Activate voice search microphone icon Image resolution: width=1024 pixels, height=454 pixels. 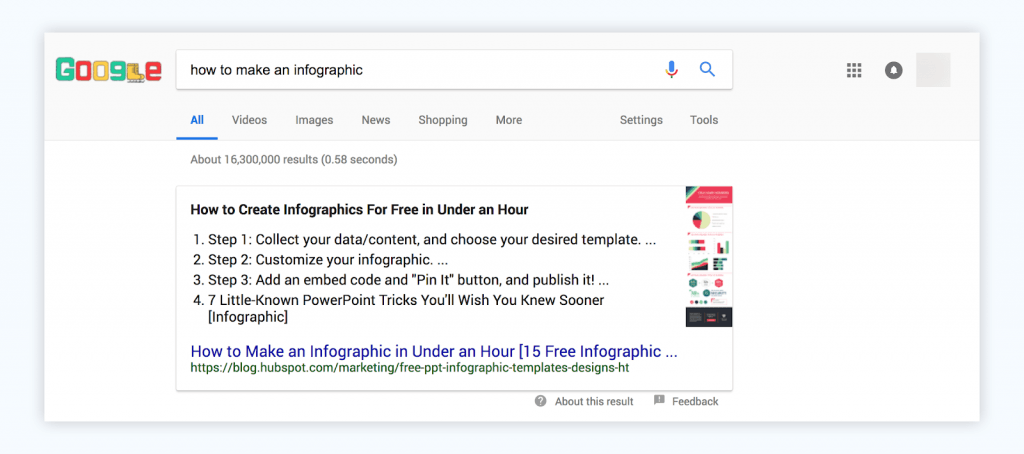pyautogui.click(x=672, y=70)
